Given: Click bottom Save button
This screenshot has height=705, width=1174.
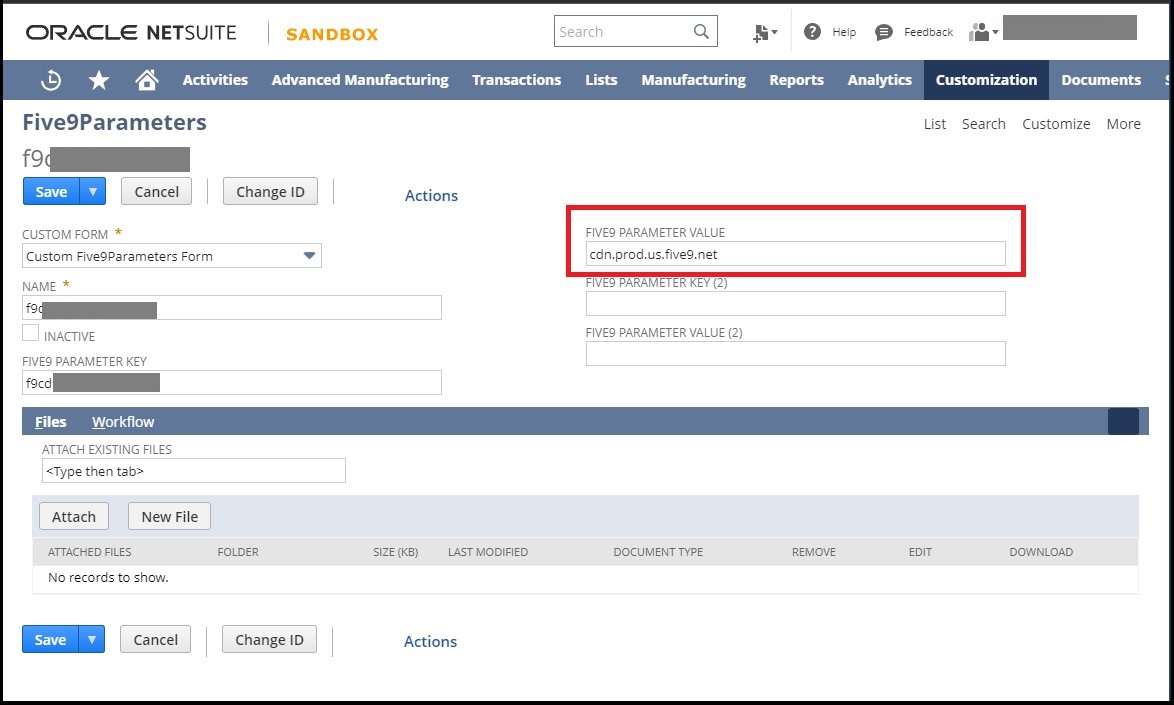Looking at the screenshot, I should tap(50, 640).
